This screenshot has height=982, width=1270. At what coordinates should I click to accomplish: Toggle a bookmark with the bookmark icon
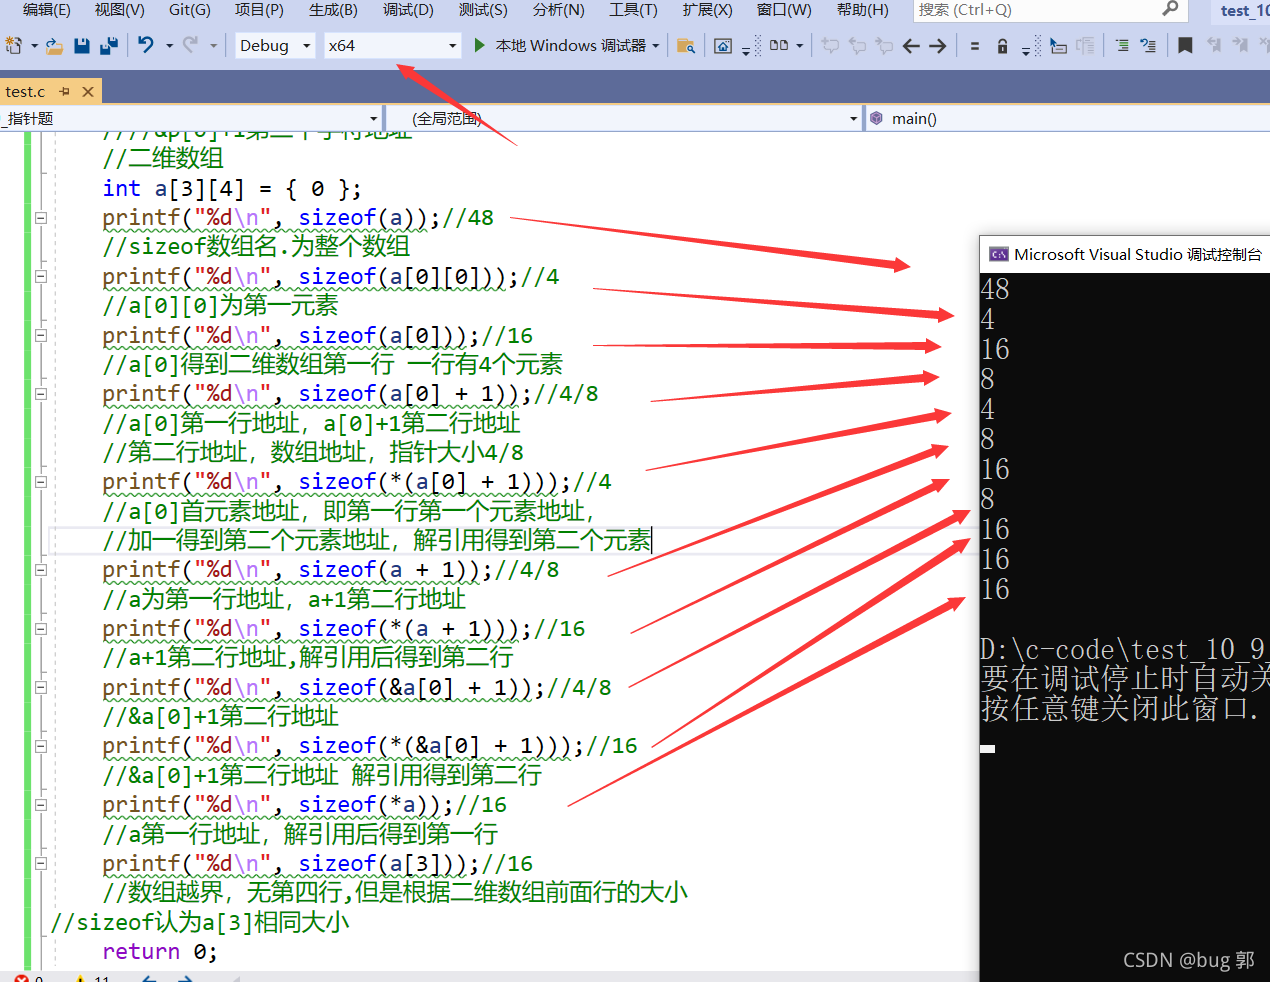[1185, 45]
